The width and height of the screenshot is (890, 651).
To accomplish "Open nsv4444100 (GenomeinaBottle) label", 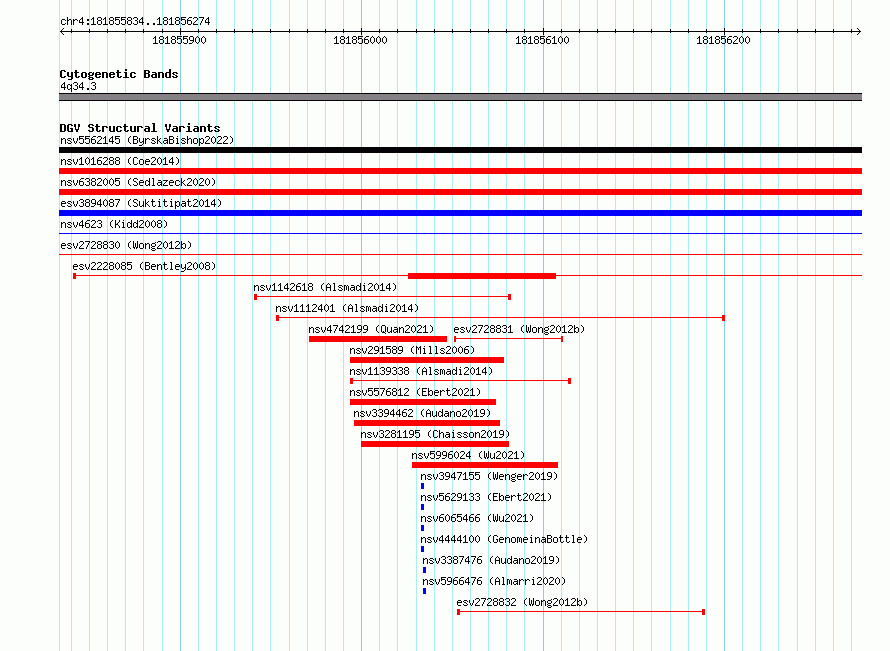I will click(504, 539).
